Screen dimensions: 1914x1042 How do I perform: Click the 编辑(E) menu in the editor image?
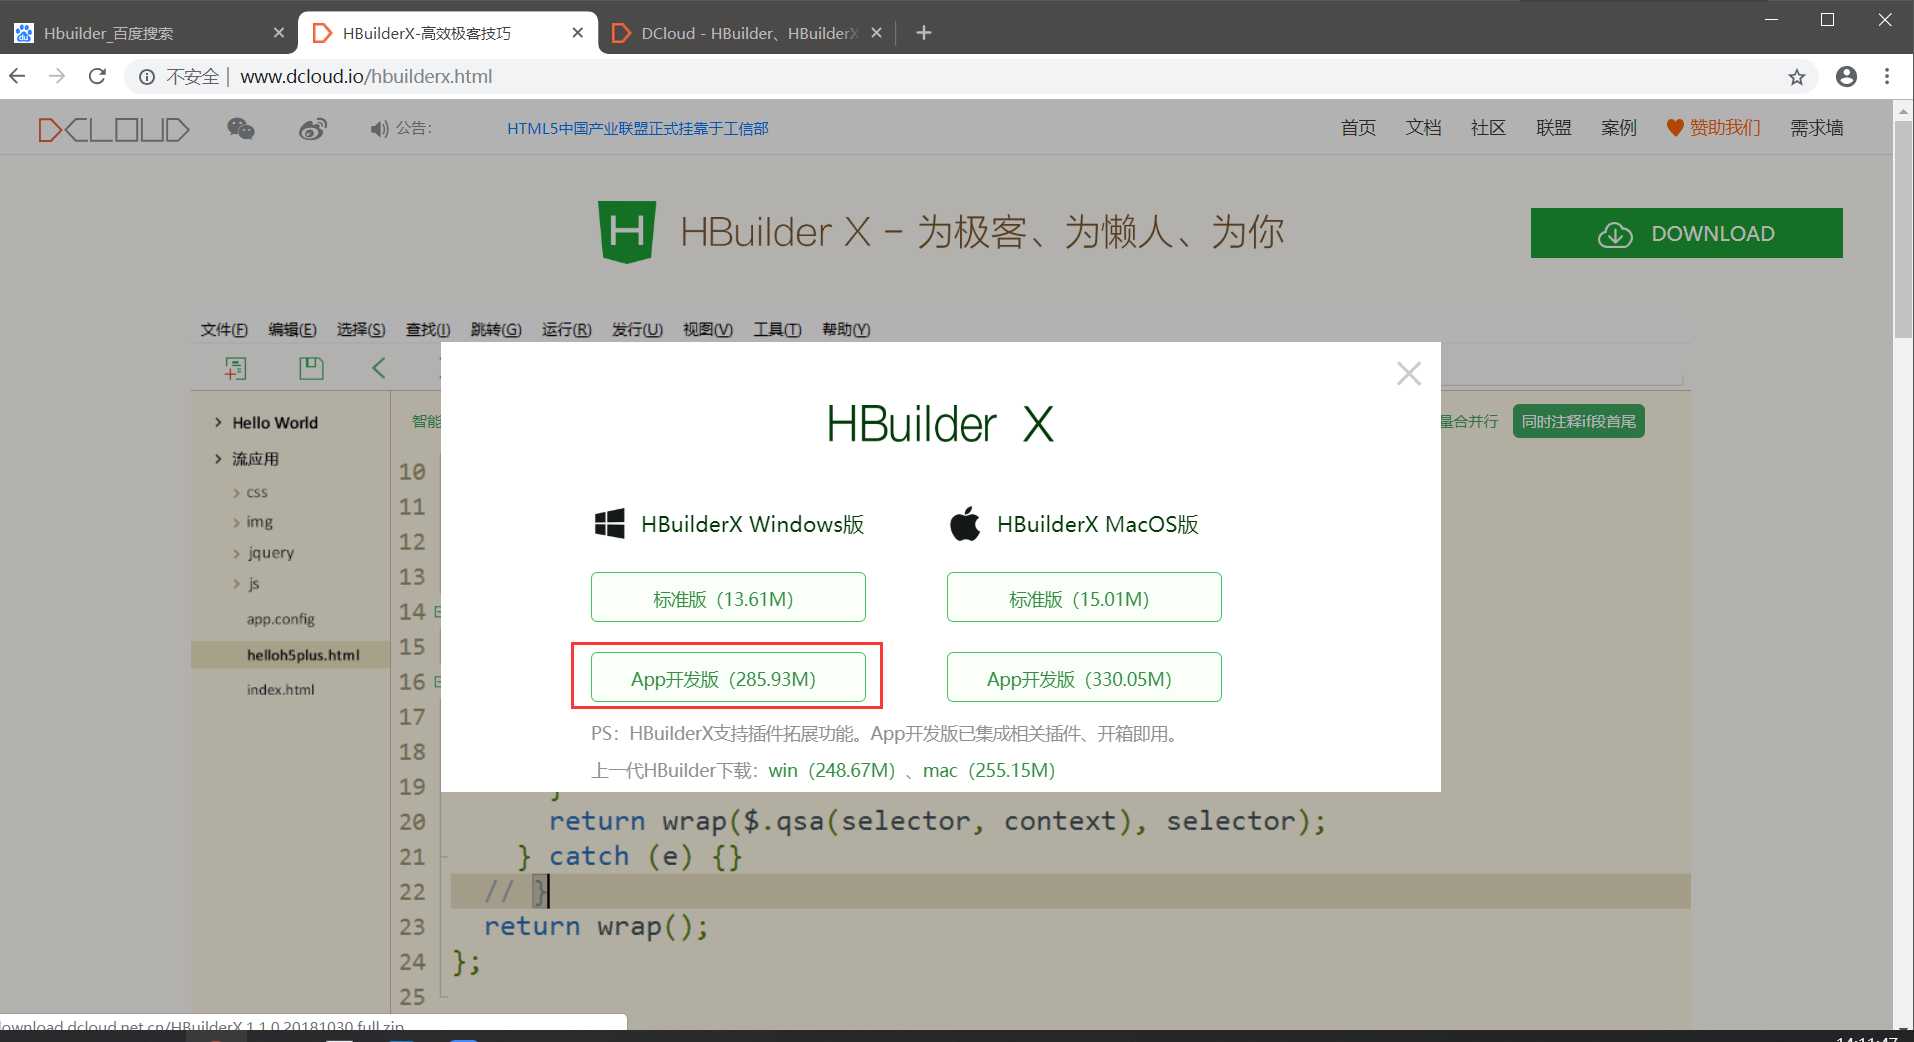292,330
